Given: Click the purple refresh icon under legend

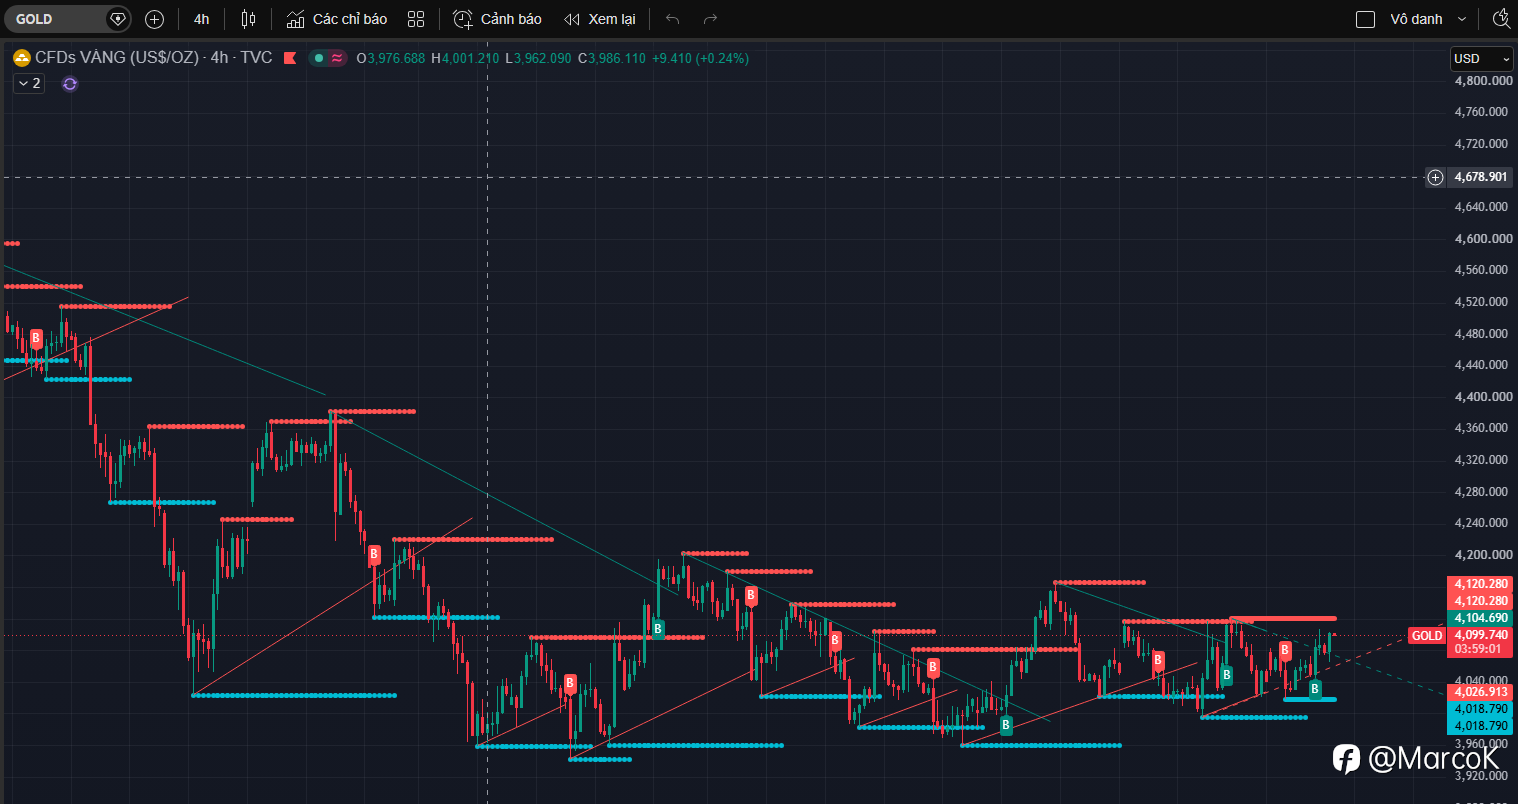Looking at the screenshot, I should coord(70,84).
